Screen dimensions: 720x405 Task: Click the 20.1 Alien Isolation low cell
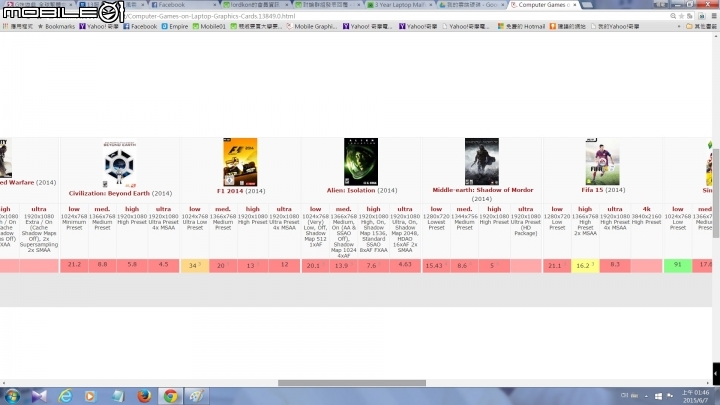(x=315, y=265)
